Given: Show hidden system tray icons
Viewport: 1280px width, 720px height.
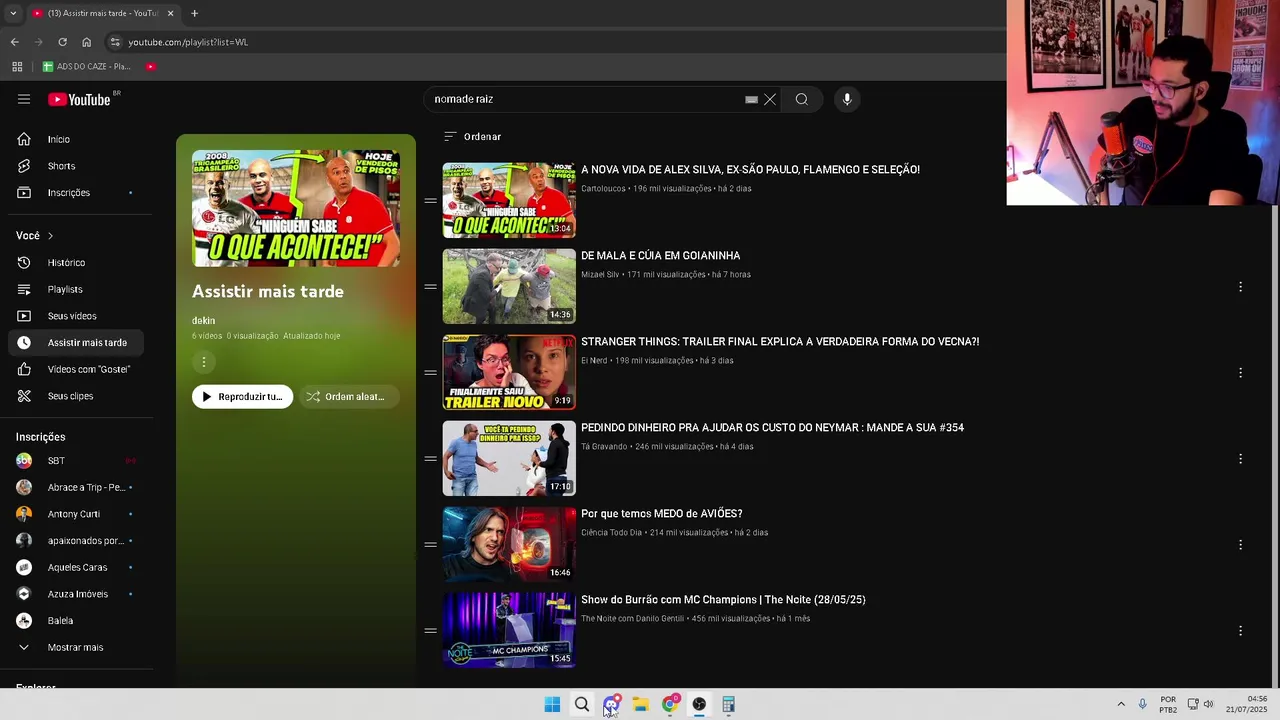Looking at the screenshot, I should 1121,705.
